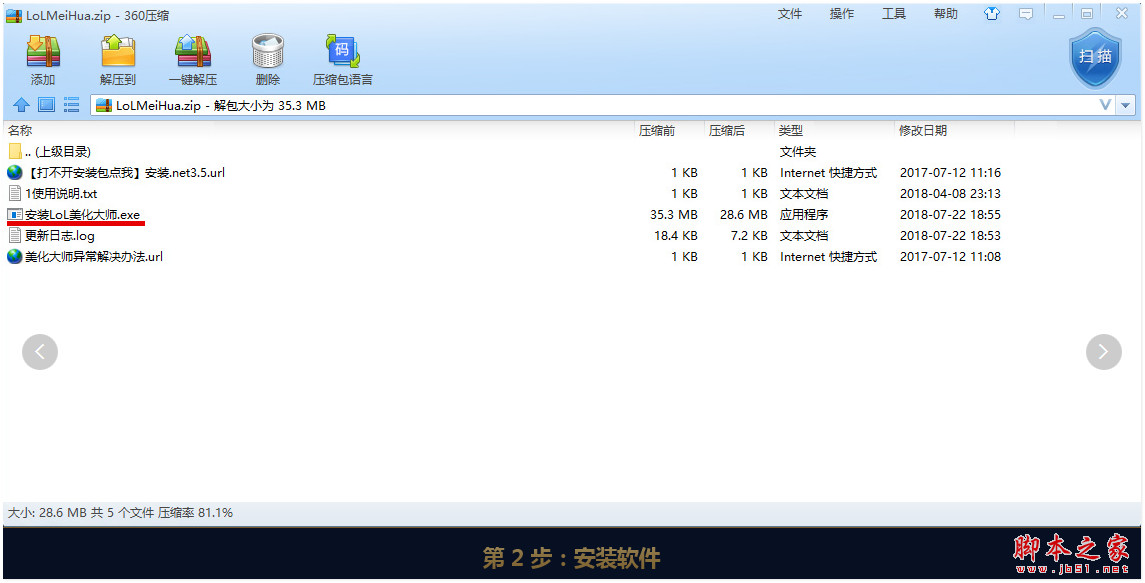
Task: Click the 28.6 MB compressed size cell
Action: pos(743,215)
